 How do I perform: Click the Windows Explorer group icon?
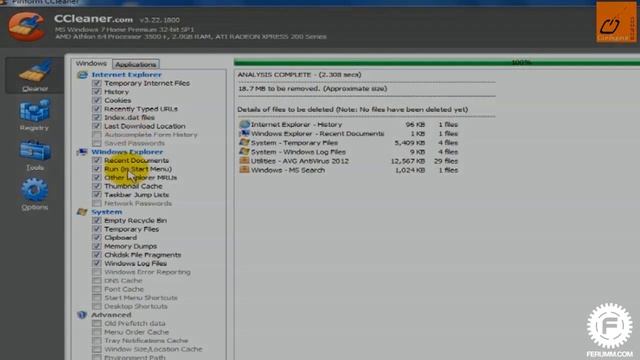tap(82, 152)
